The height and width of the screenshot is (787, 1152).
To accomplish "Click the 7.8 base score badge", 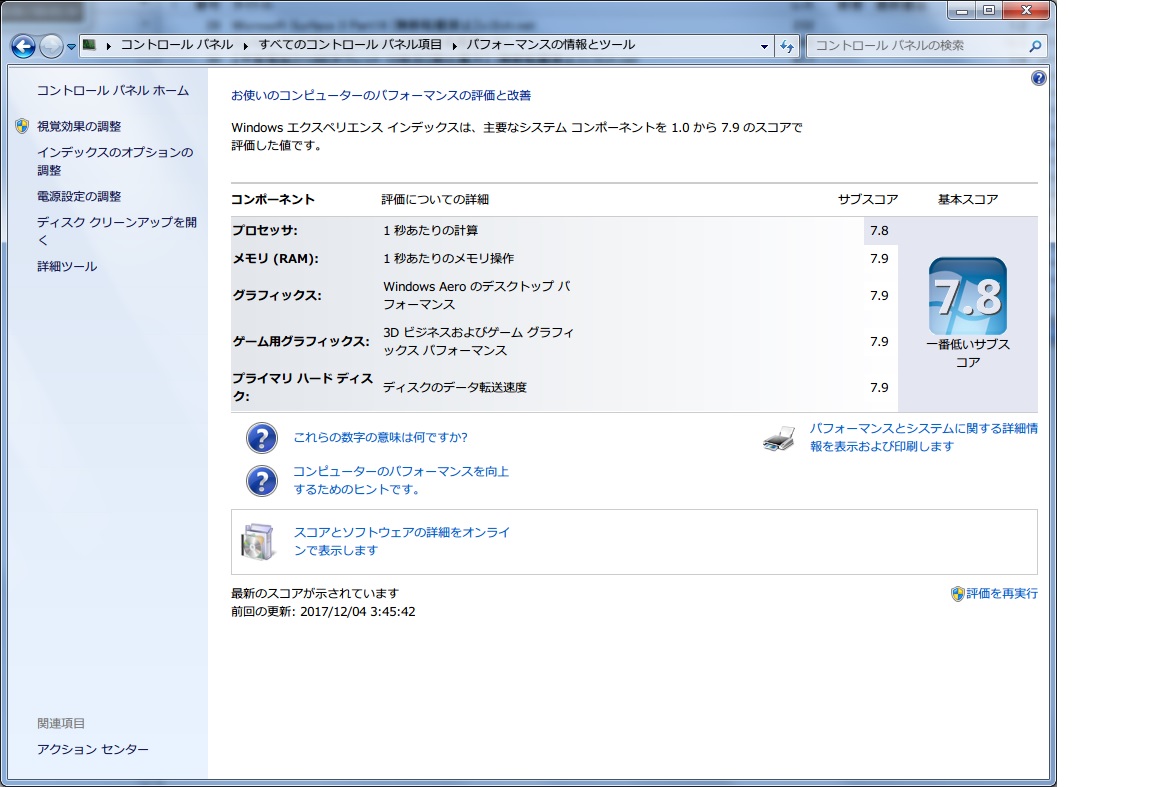I will (x=968, y=296).
